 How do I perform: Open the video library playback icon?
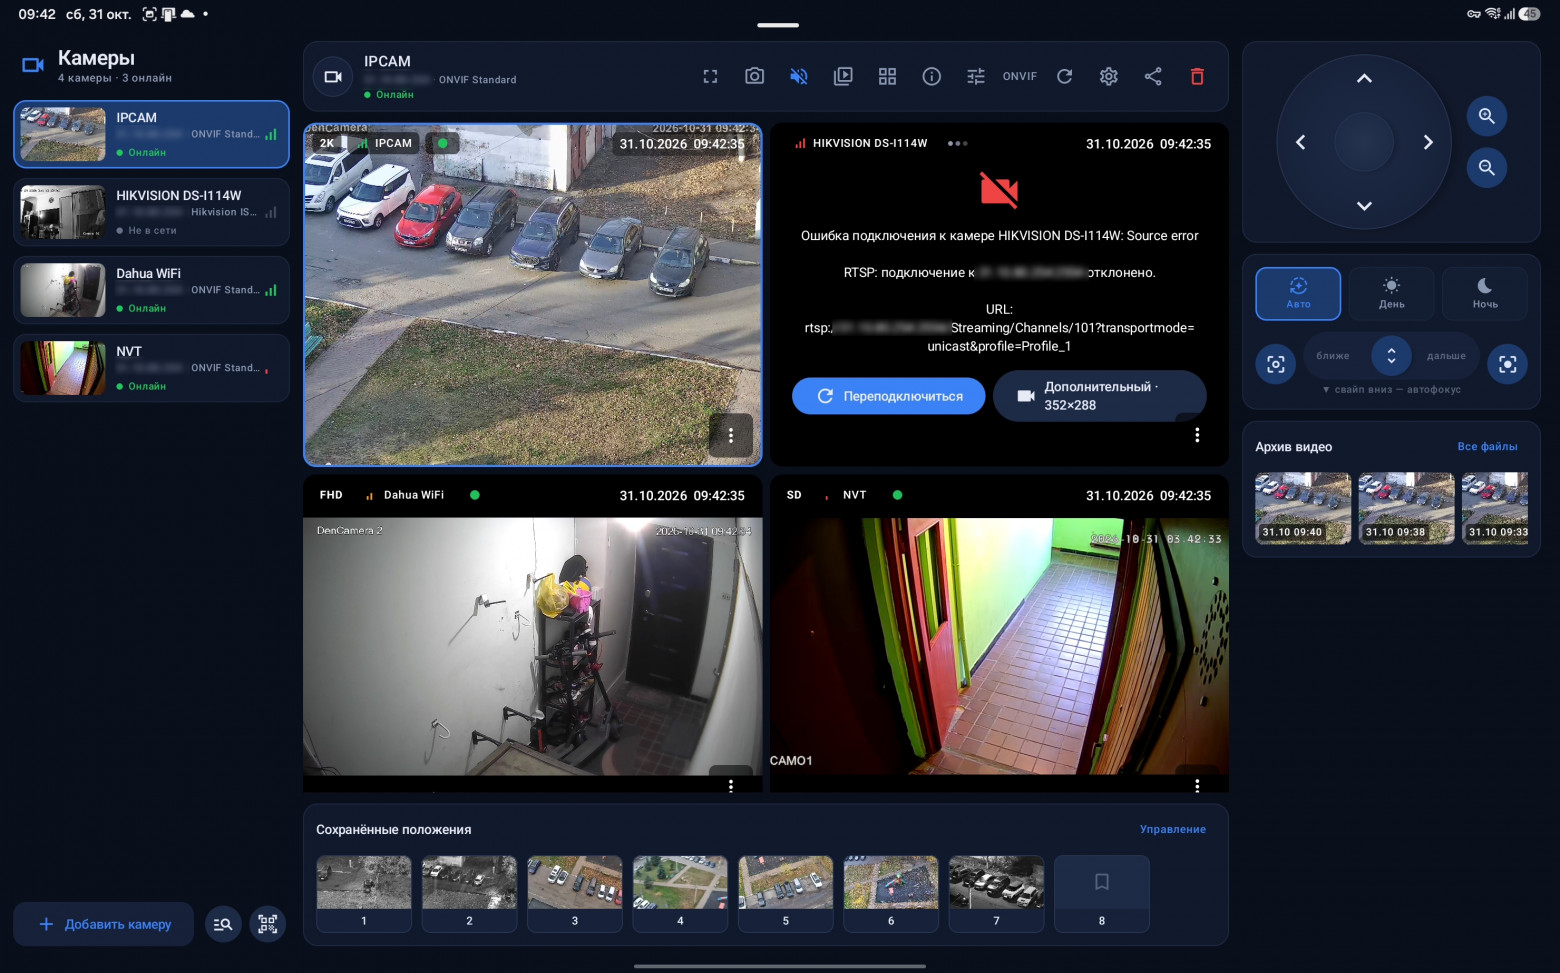[843, 77]
